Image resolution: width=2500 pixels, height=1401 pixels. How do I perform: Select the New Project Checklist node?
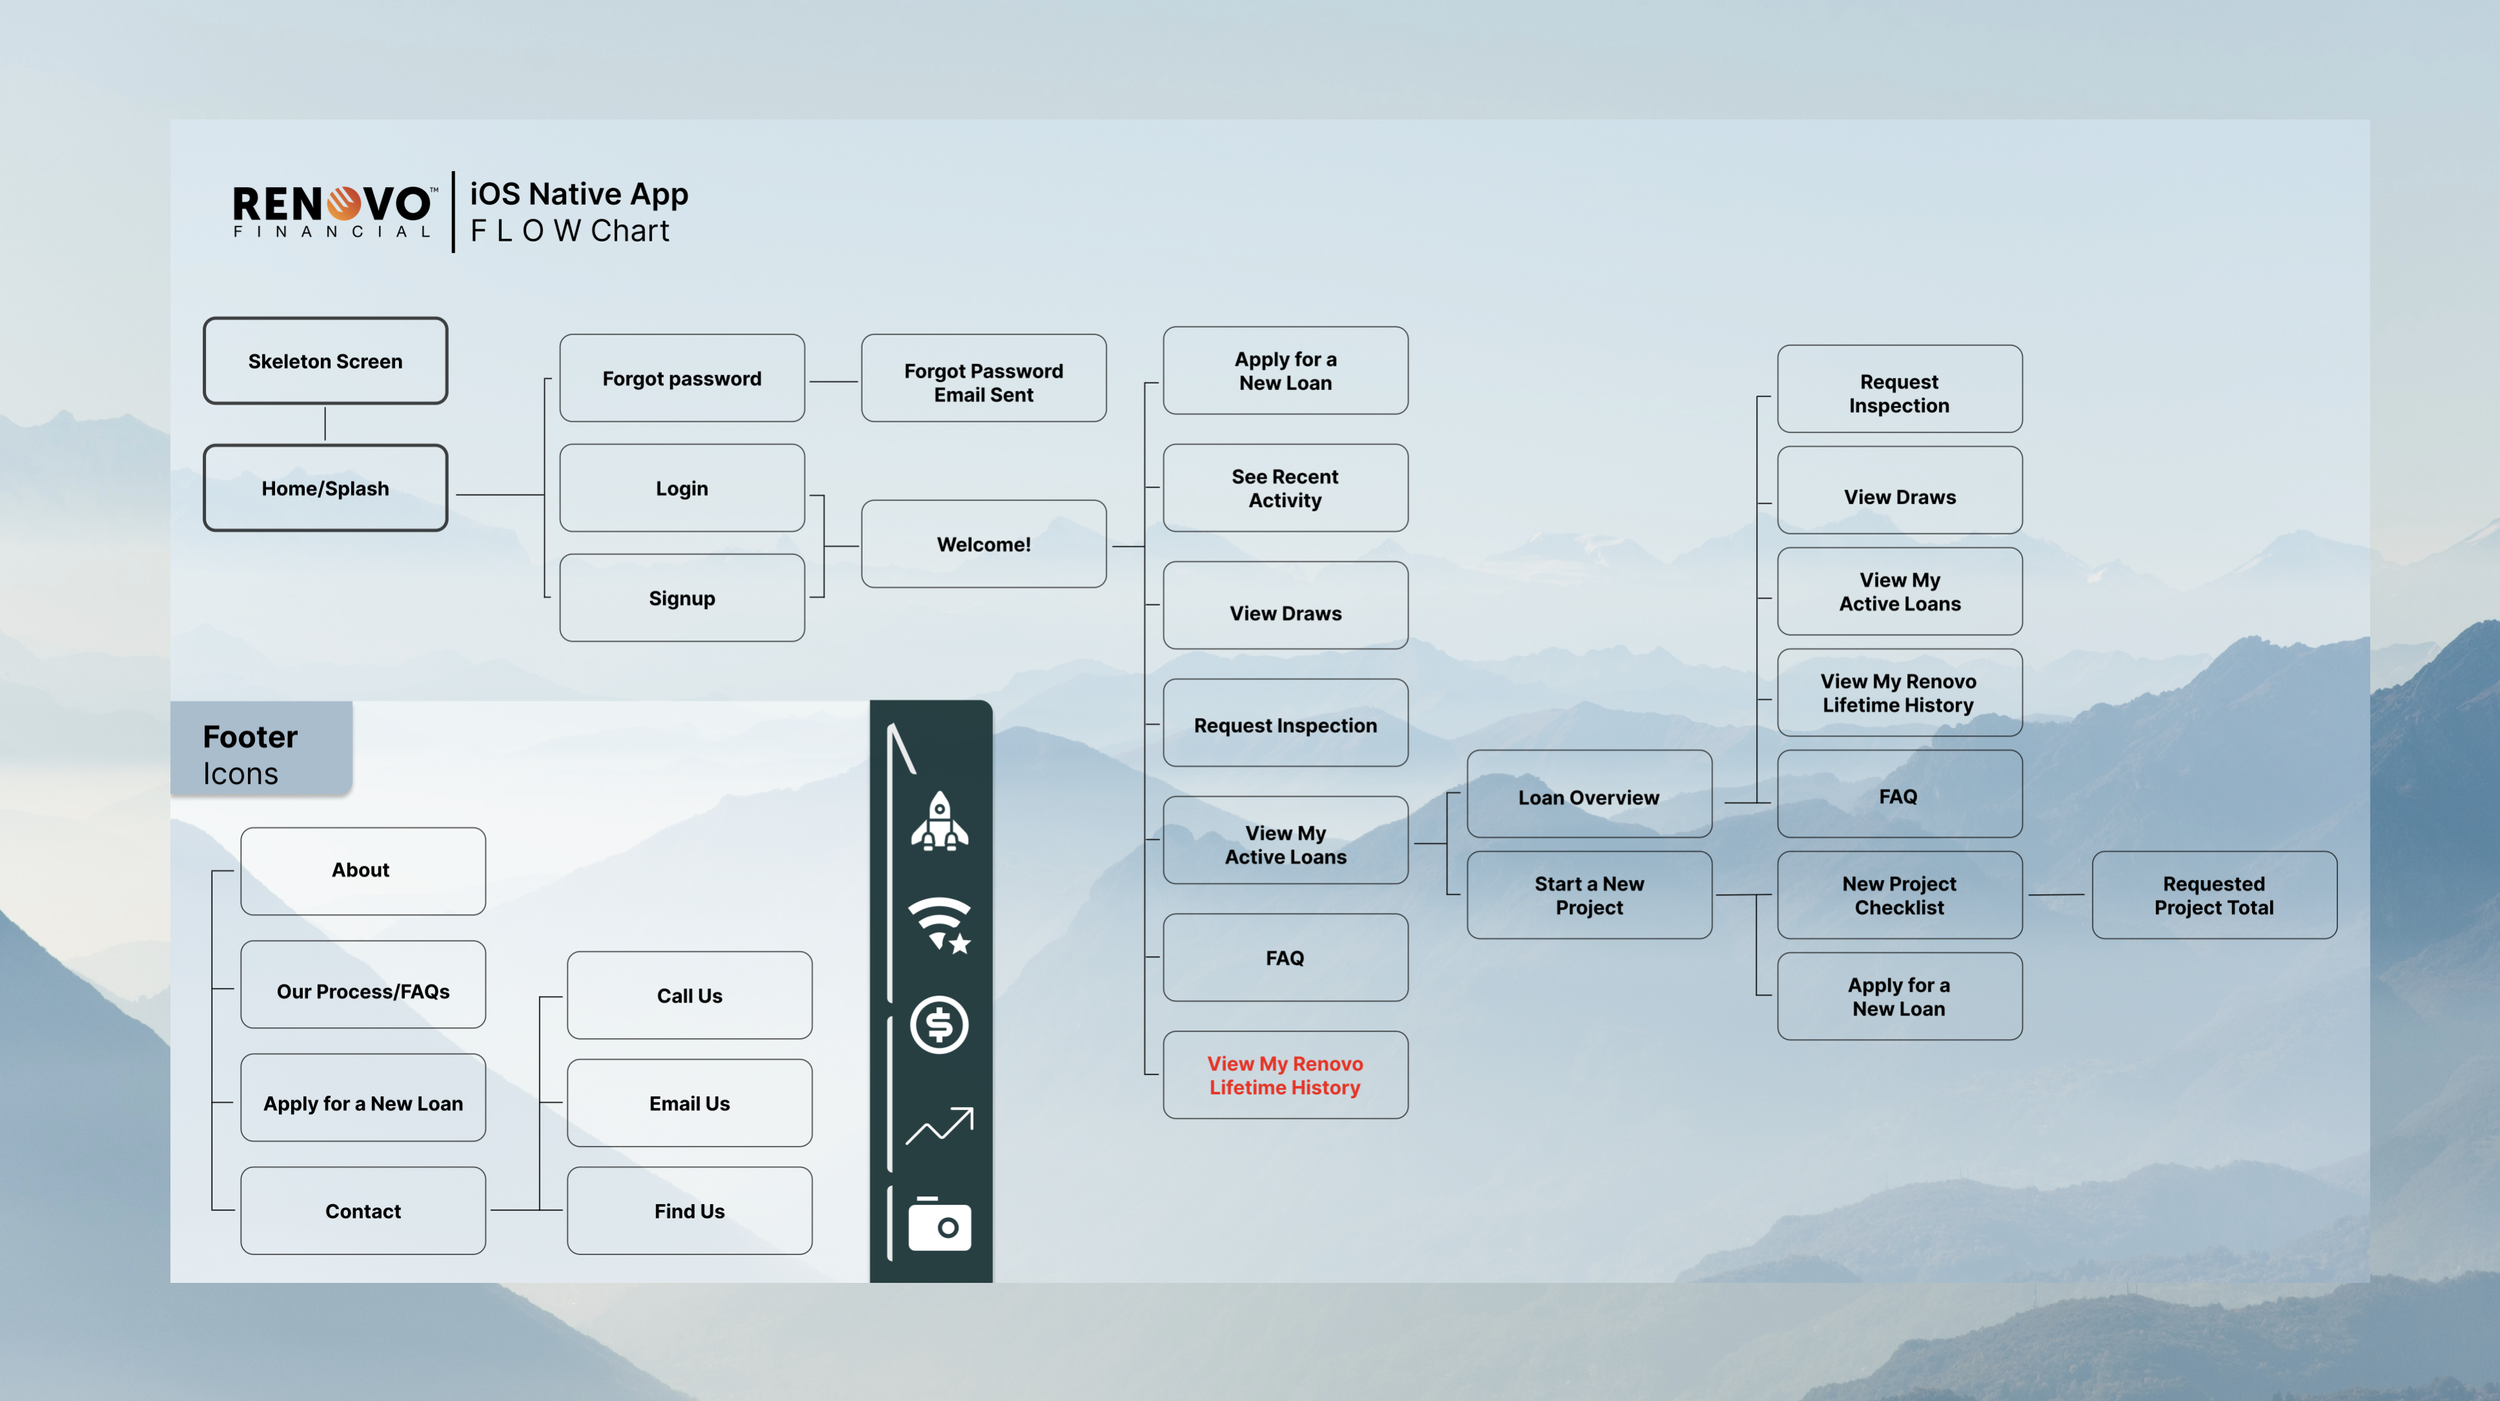click(1898, 895)
